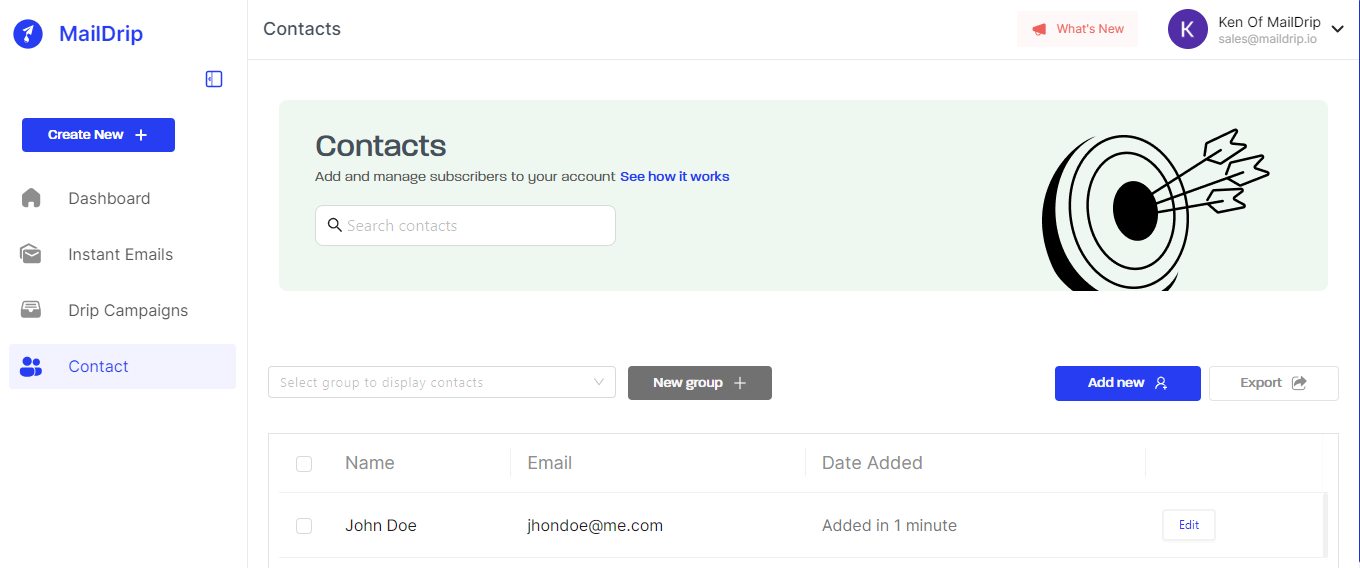Go to Instant Emails in sidebar
The image size is (1360, 568).
pyautogui.click(x=122, y=254)
